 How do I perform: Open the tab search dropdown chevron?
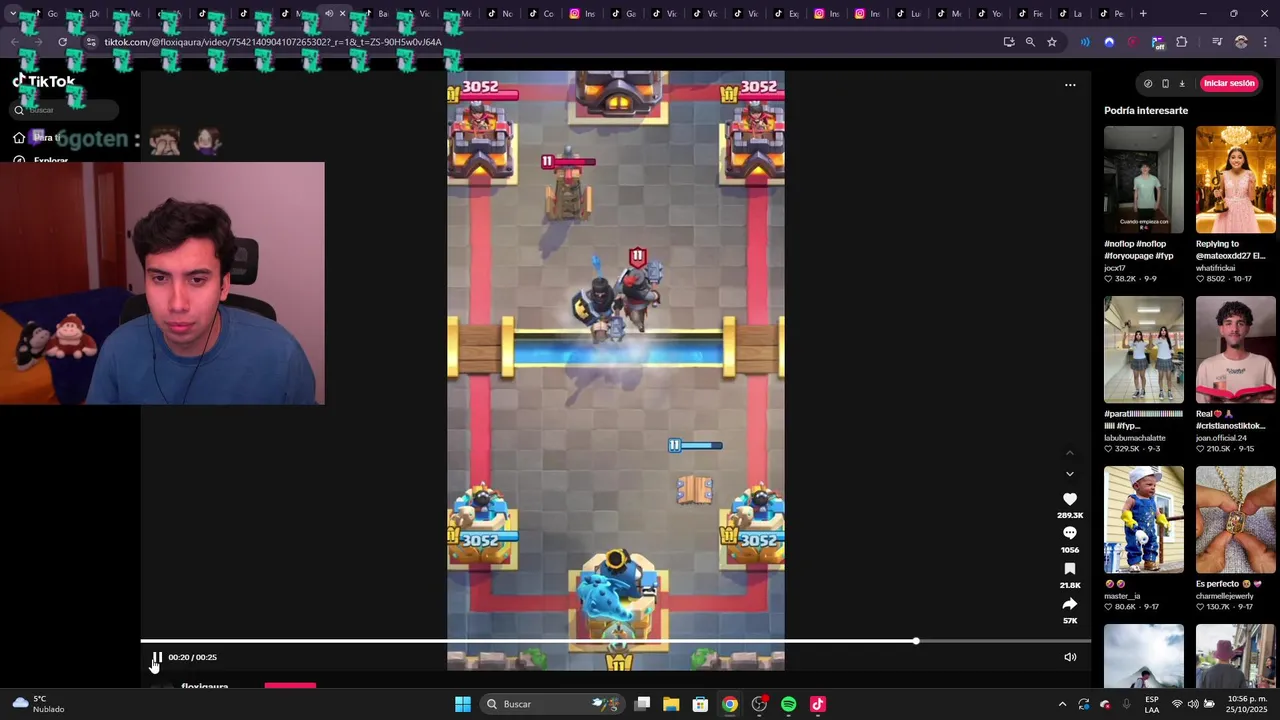coord(12,14)
